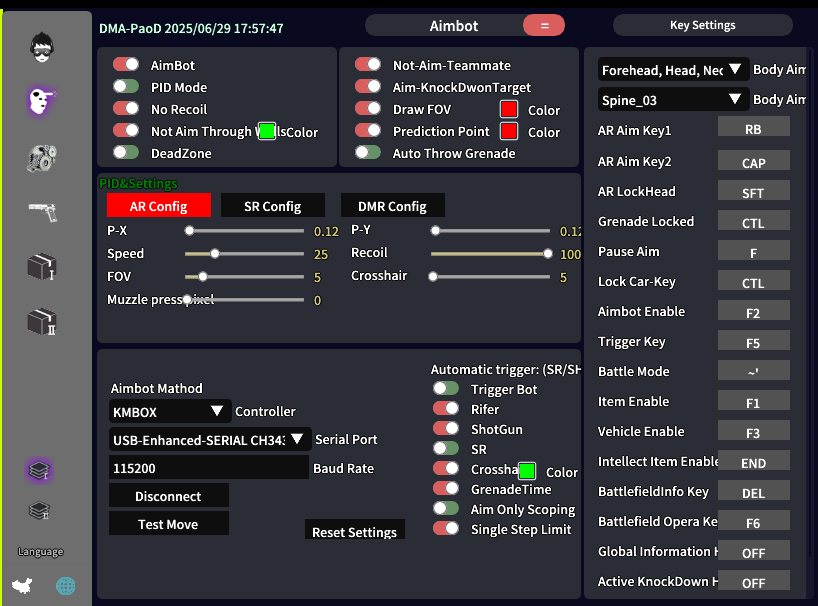Viewport: 818px width, 606px height.
Task: Open the box II sidebar icon
Action: click(x=42, y=321)
